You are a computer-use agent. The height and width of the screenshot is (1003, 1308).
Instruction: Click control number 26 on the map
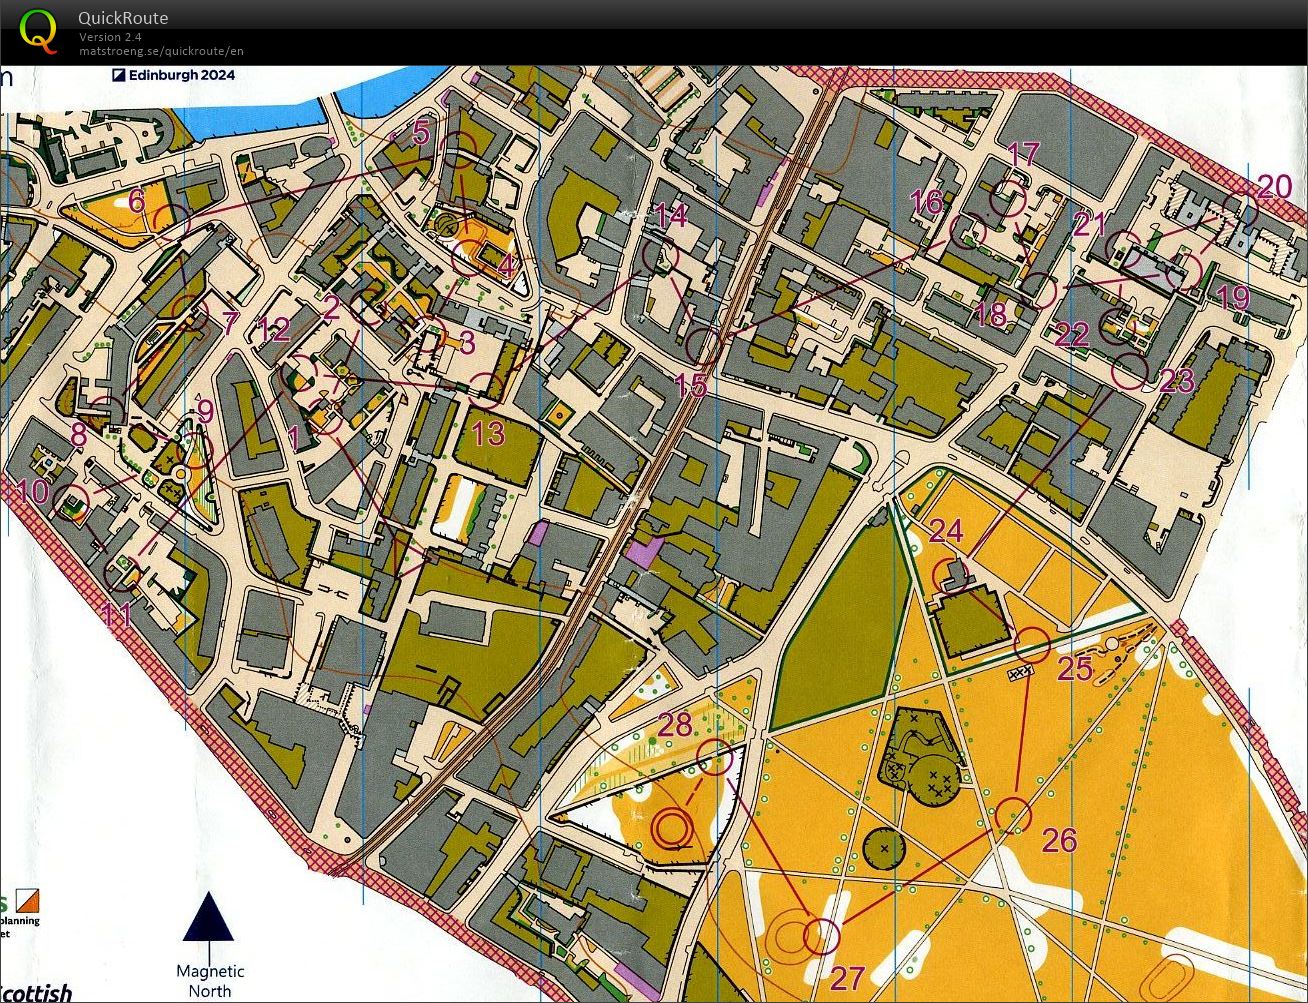coord(1059,840)
